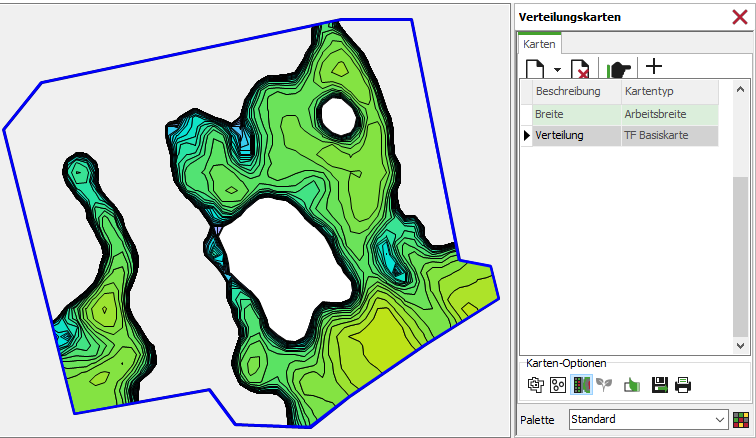Open the color palette grid swatch
Viewport: 756px width, 438px height.
[741, 419]
